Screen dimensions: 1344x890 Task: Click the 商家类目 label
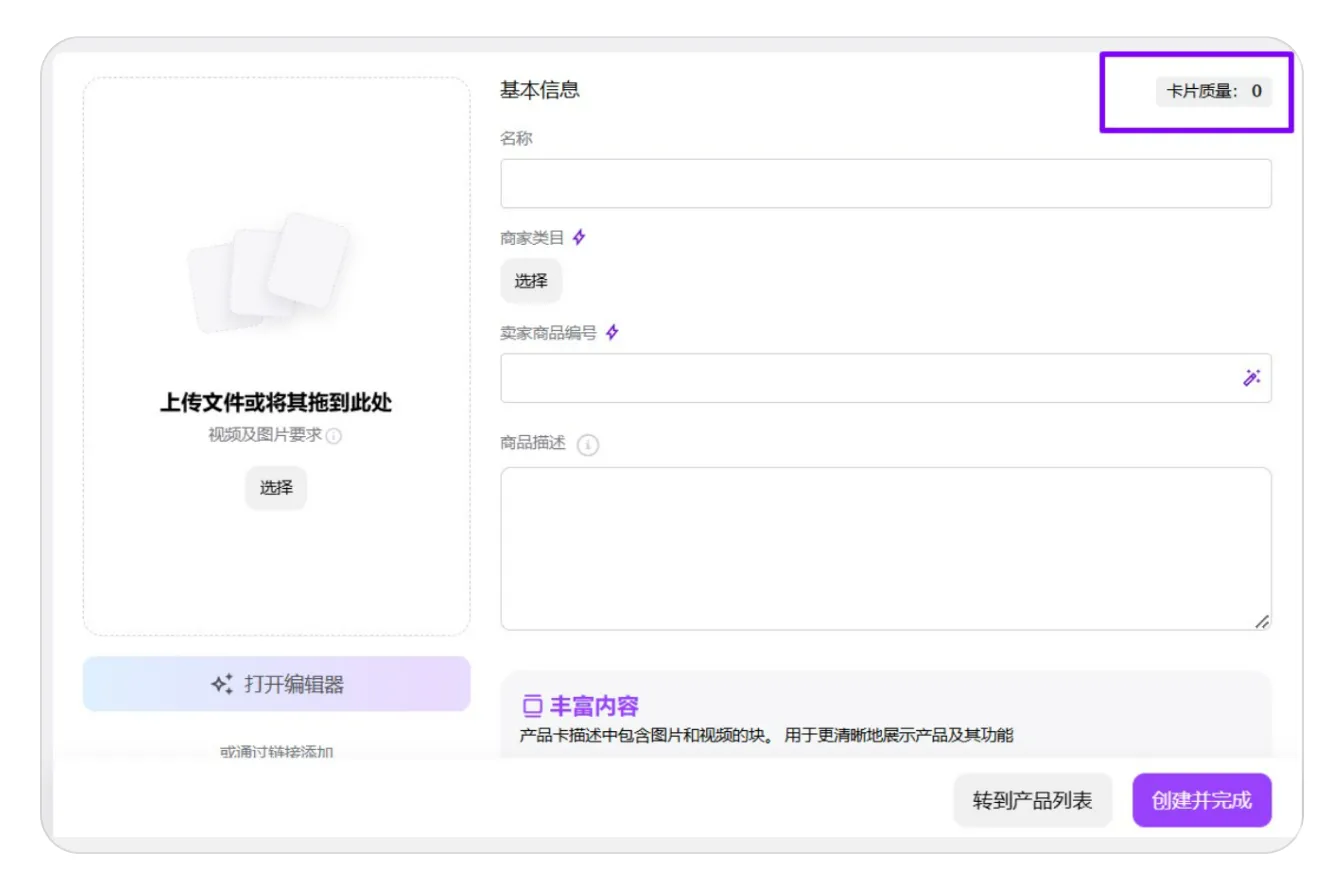point(532,238)
